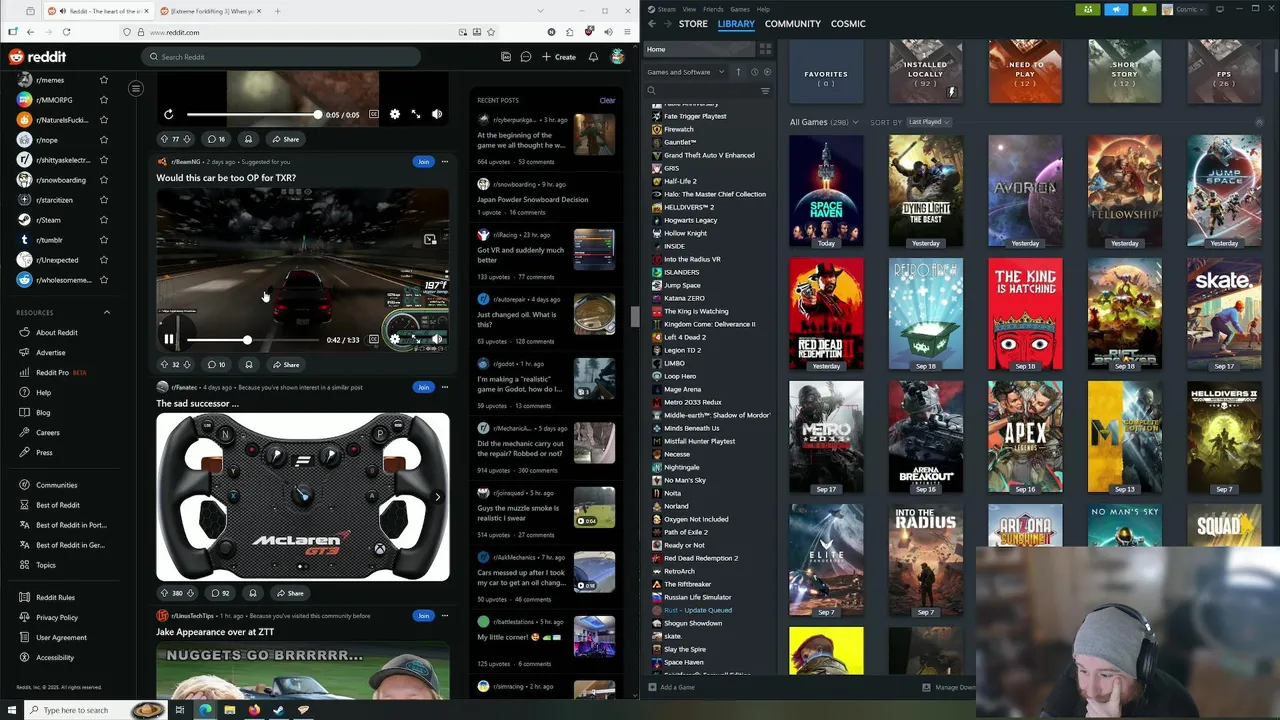Show next McLaren wheel image
The height and width of the screenshot is (720, 1280).
[437, 496]
